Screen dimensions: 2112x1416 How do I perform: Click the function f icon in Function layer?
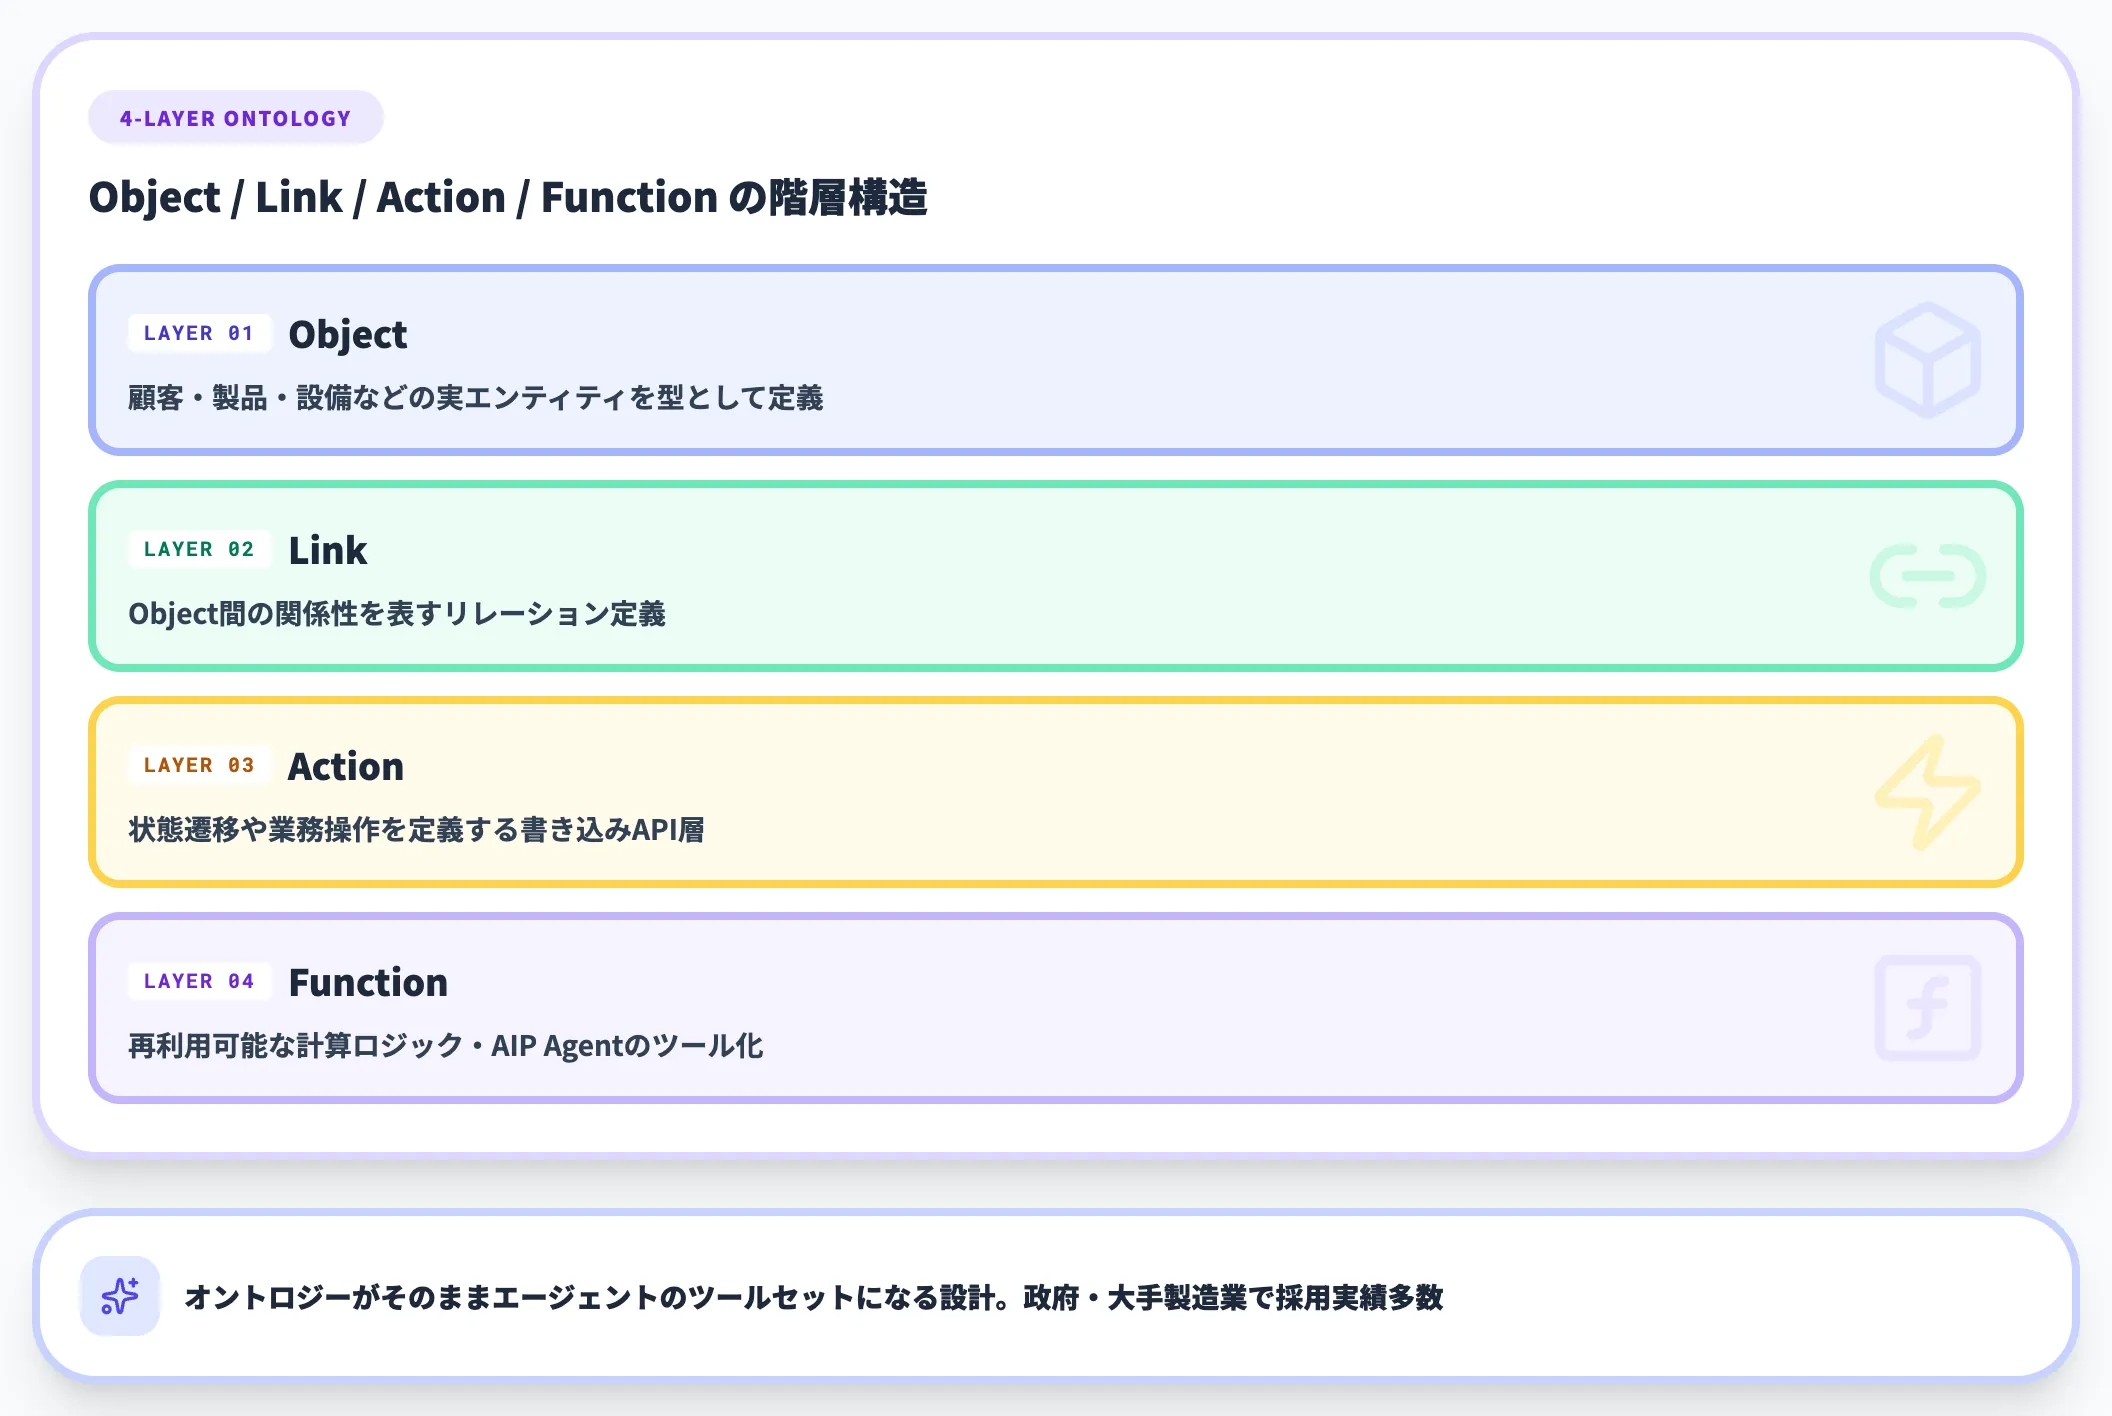coord(1927,1008)
